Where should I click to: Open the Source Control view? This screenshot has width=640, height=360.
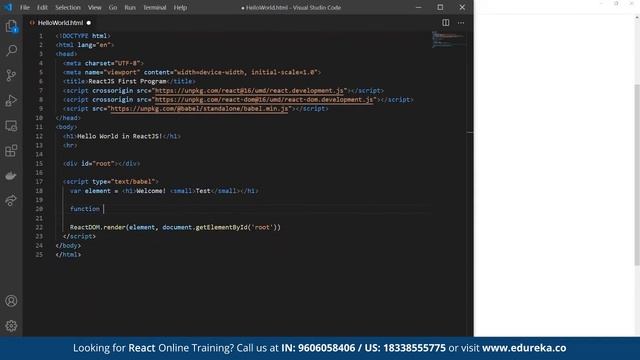(11, 76)
